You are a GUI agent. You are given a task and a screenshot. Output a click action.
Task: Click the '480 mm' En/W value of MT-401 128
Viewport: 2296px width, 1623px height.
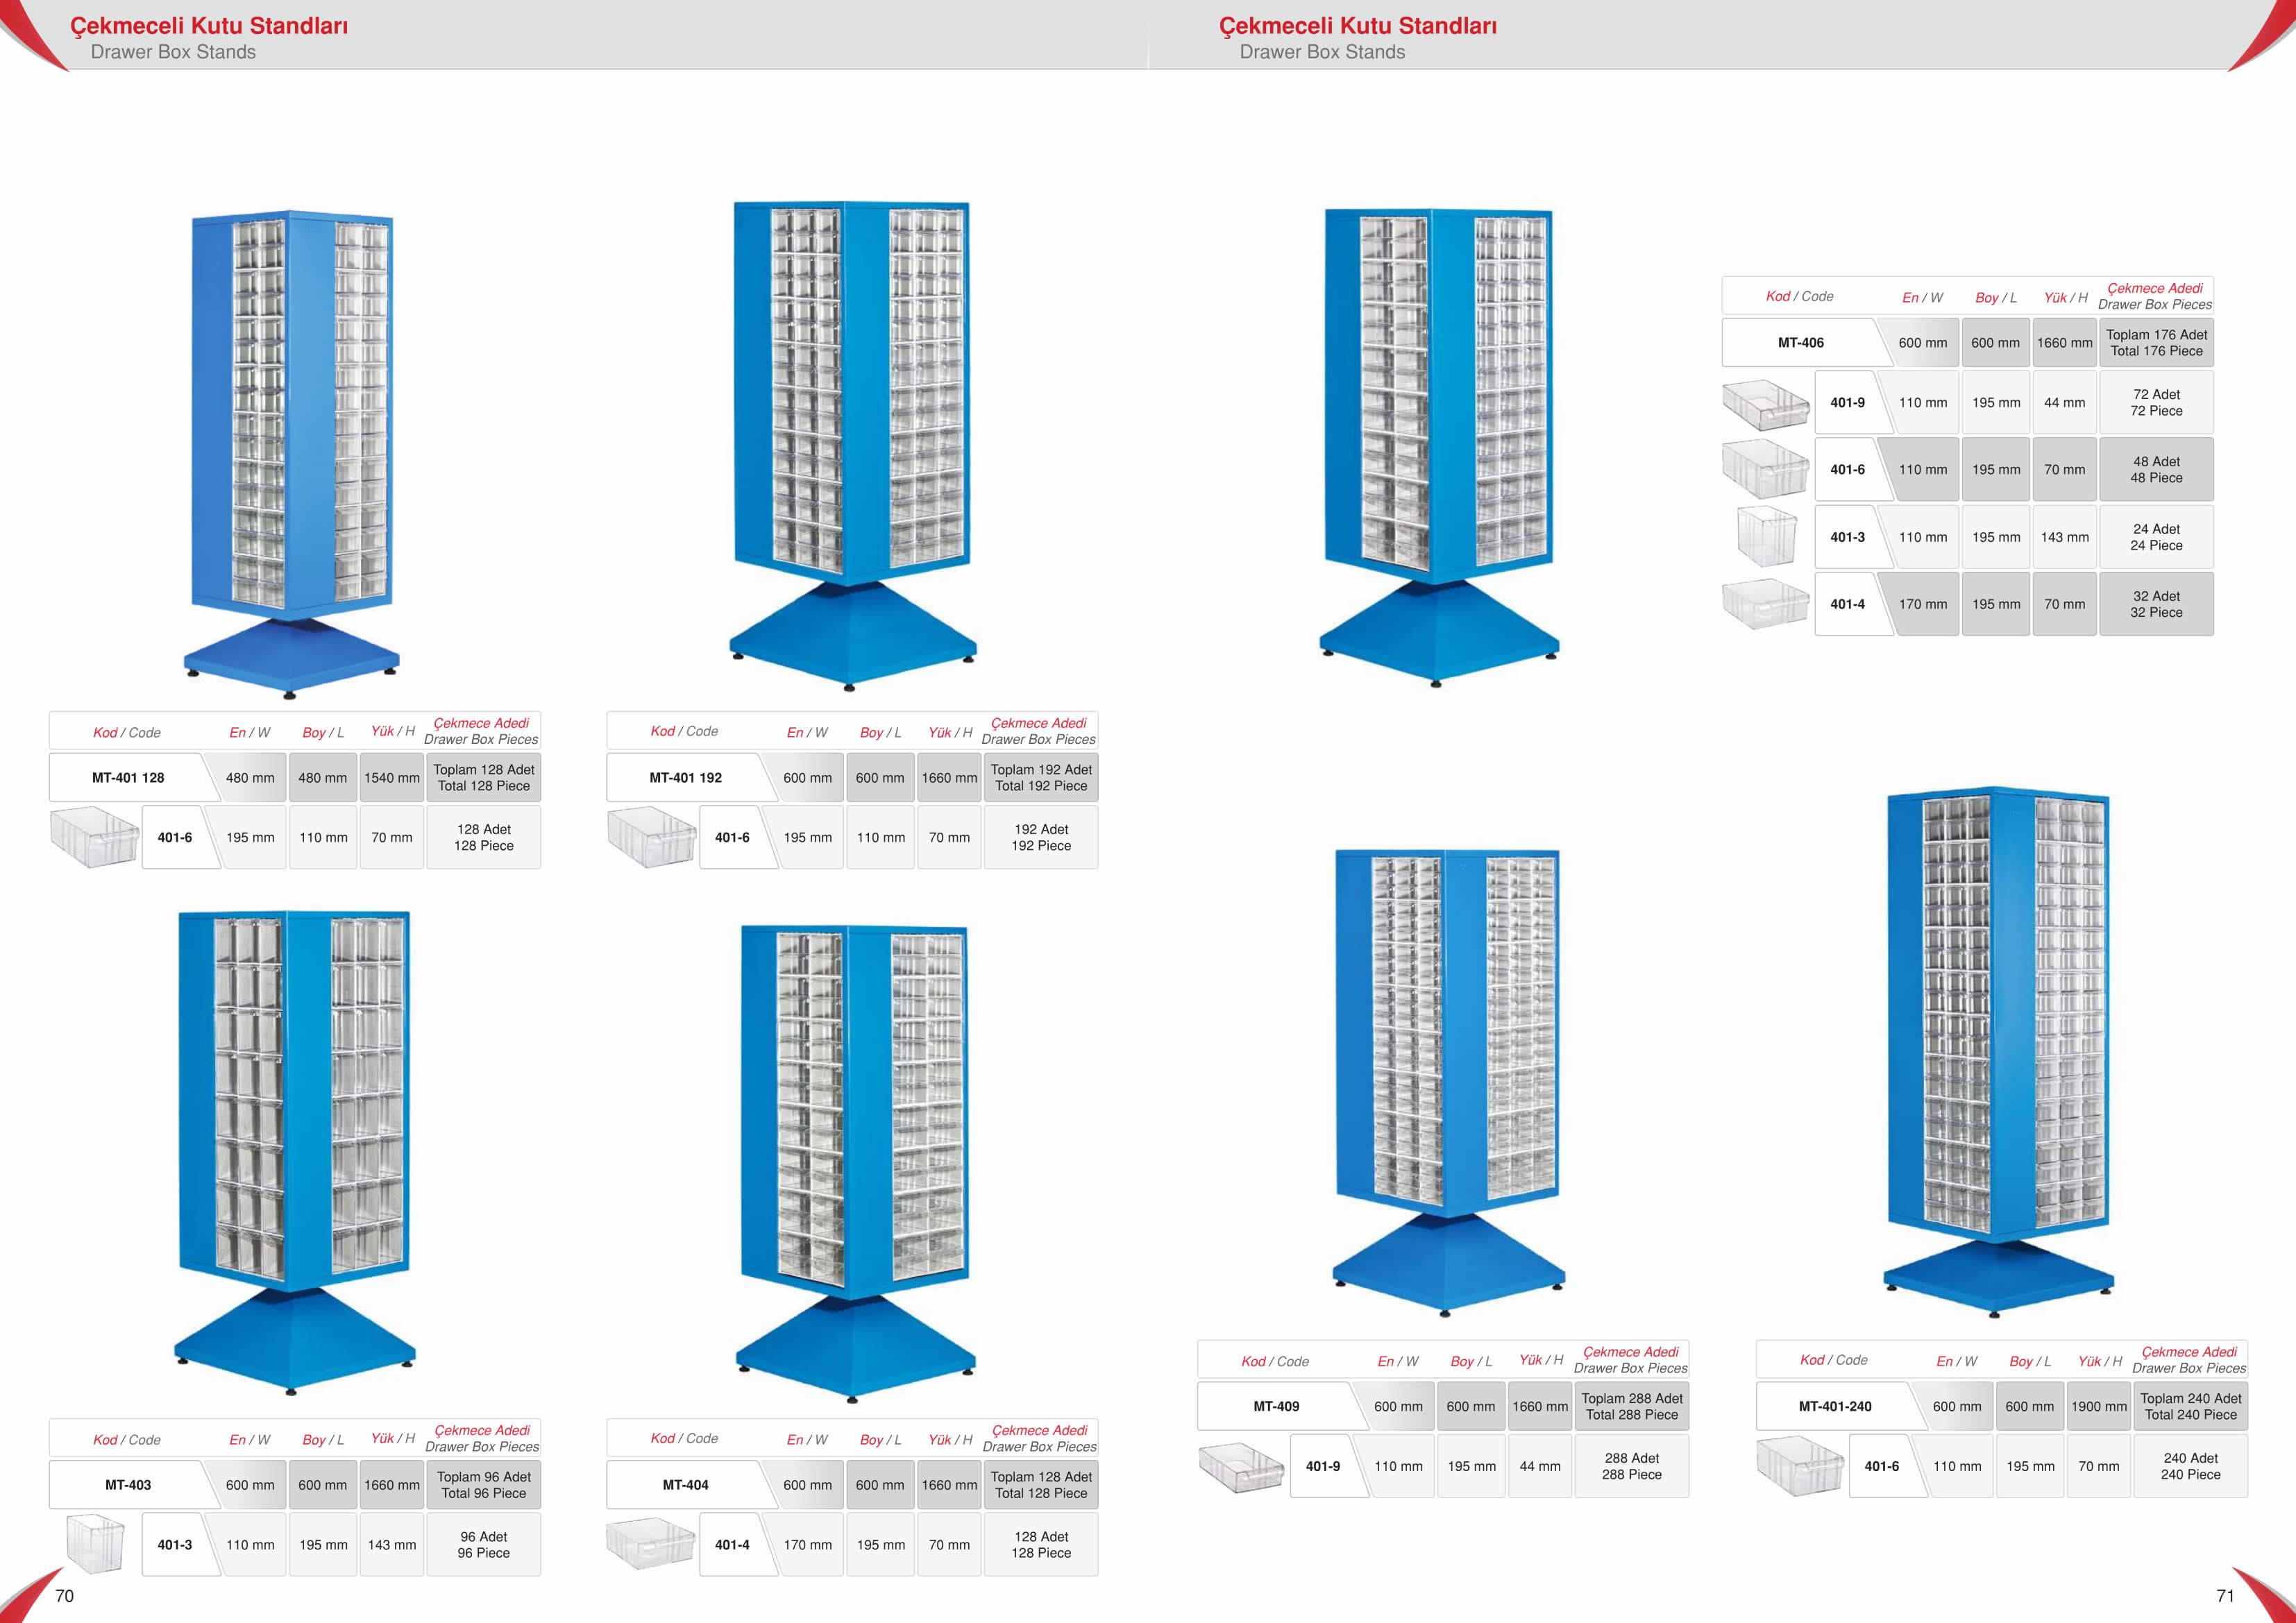coord(250,777)
